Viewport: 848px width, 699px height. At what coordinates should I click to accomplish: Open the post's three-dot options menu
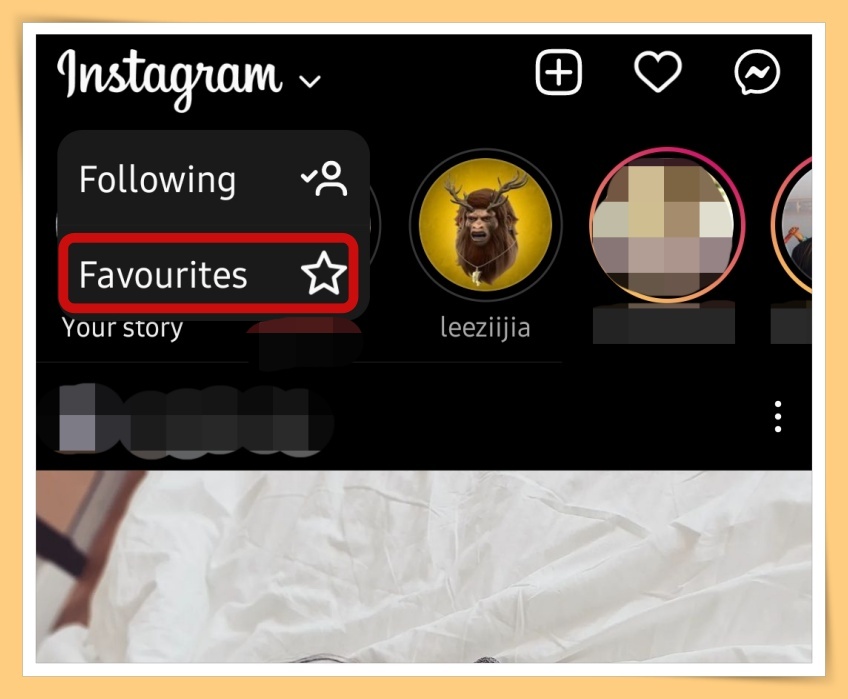(778, 417)
